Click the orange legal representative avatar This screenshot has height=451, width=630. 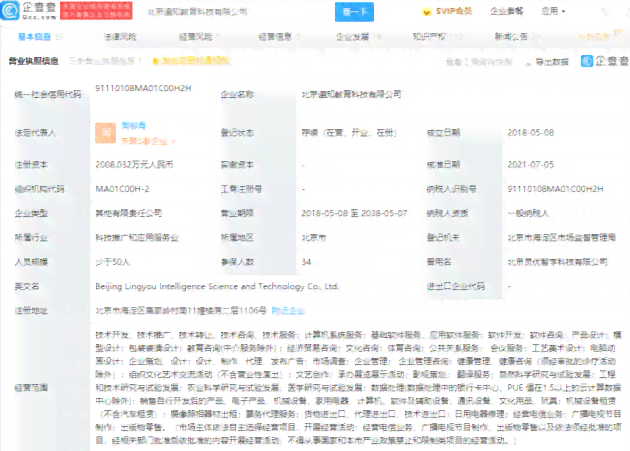click(105, 133)
